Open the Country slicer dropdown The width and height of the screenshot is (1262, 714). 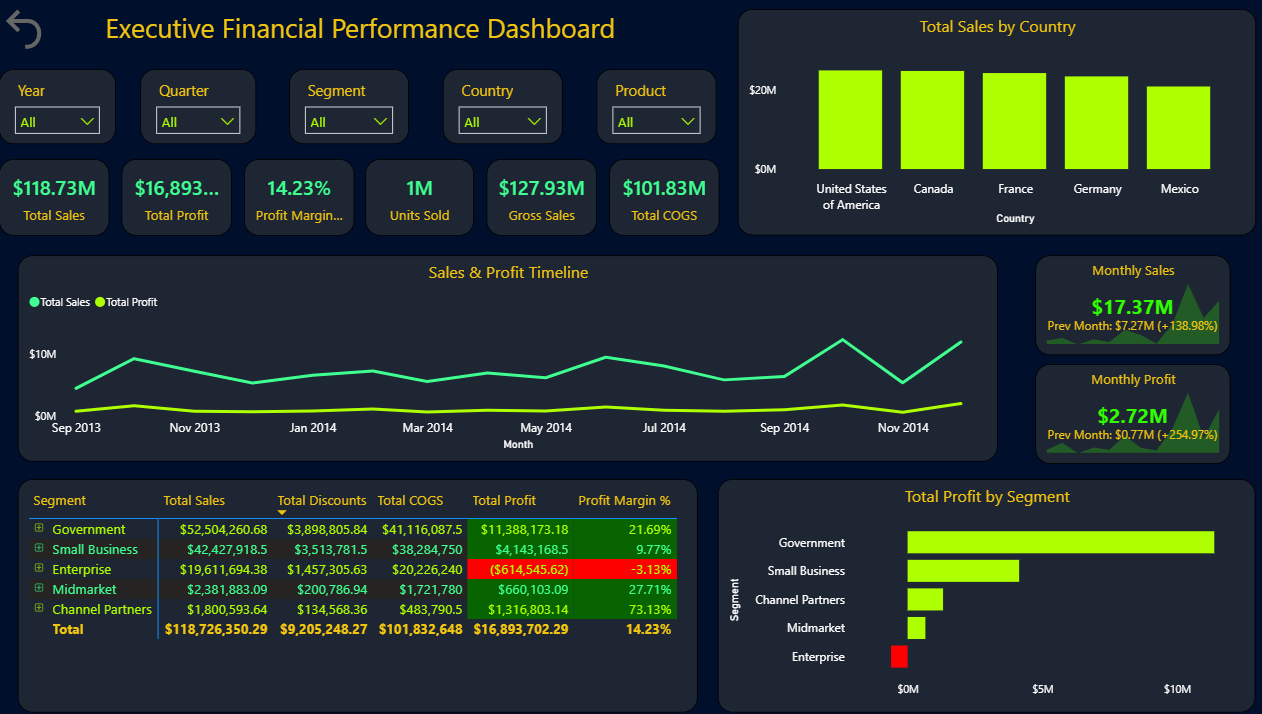click(503, 121)
